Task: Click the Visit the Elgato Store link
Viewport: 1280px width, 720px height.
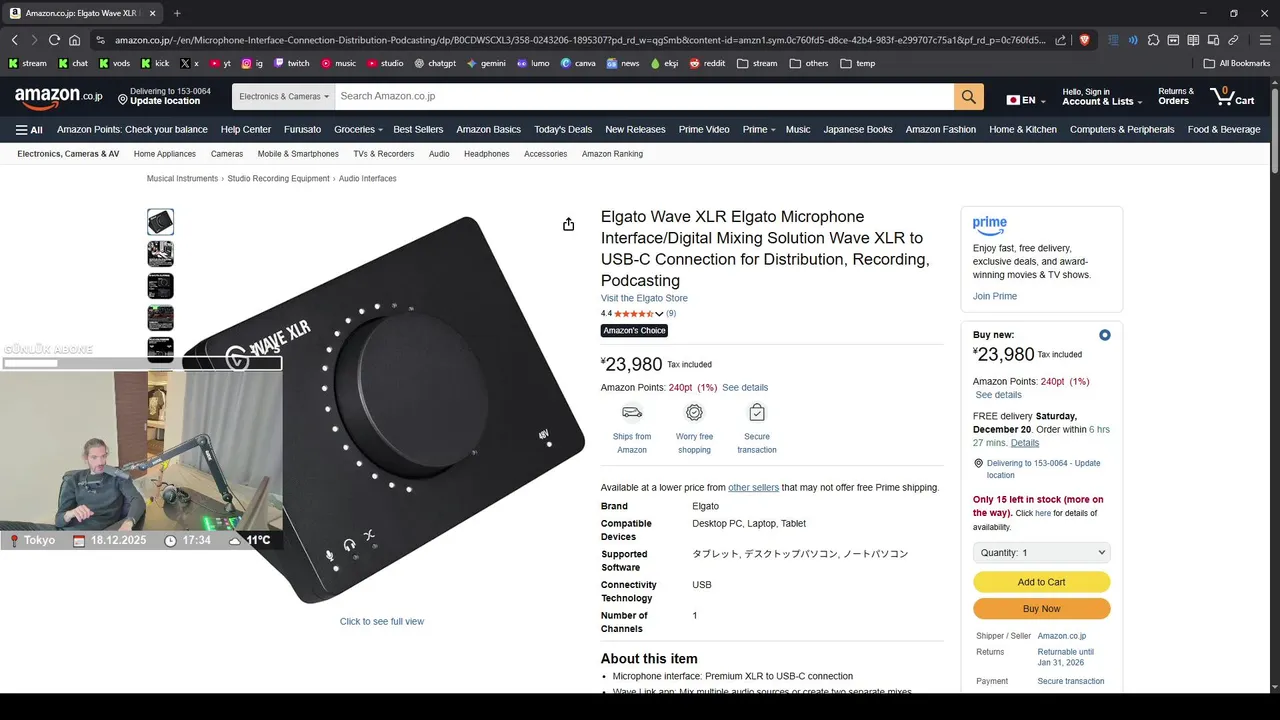Action: (x=644, y=298)
